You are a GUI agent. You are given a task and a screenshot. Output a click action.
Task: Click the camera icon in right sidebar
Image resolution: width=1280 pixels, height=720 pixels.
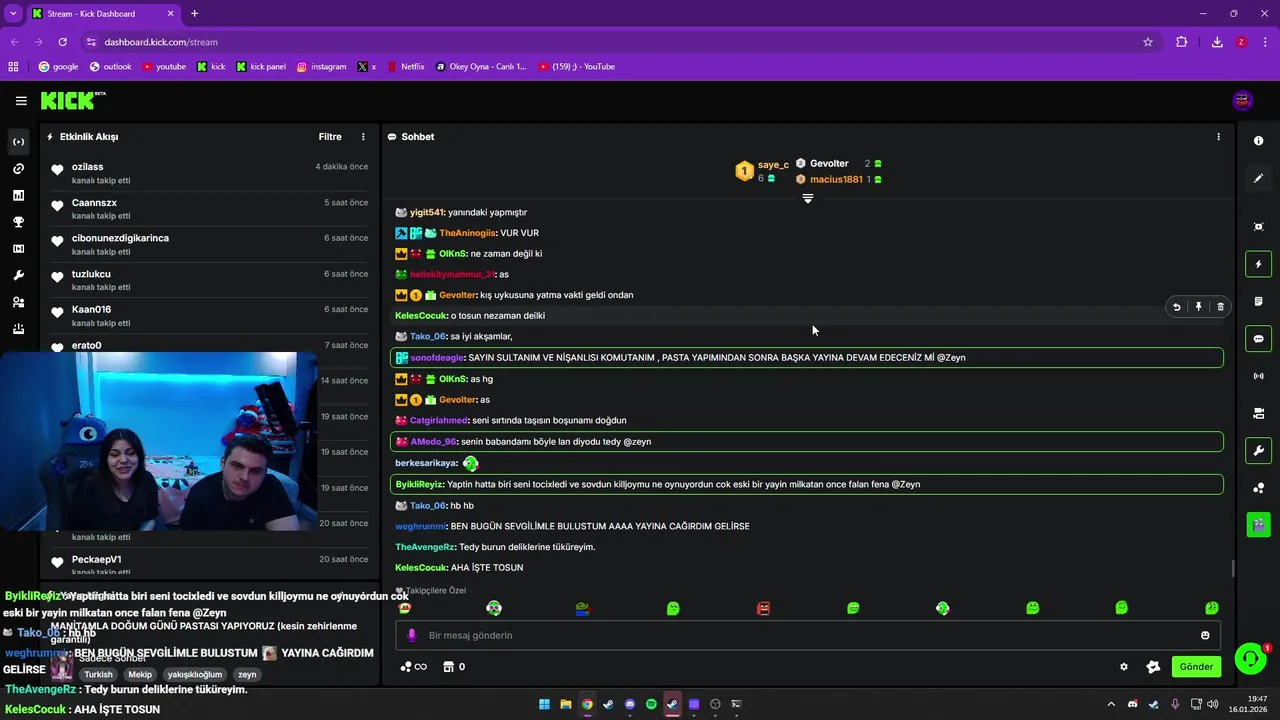click(x=1258, y=413)
